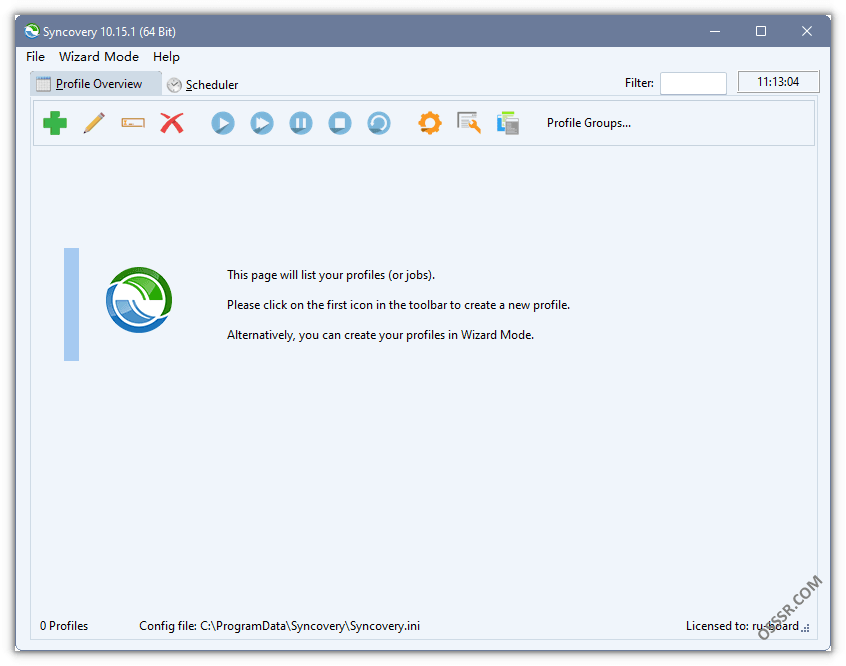Switch to Wizard Mode menu
846x666 pixels.
tap(99, 57)
